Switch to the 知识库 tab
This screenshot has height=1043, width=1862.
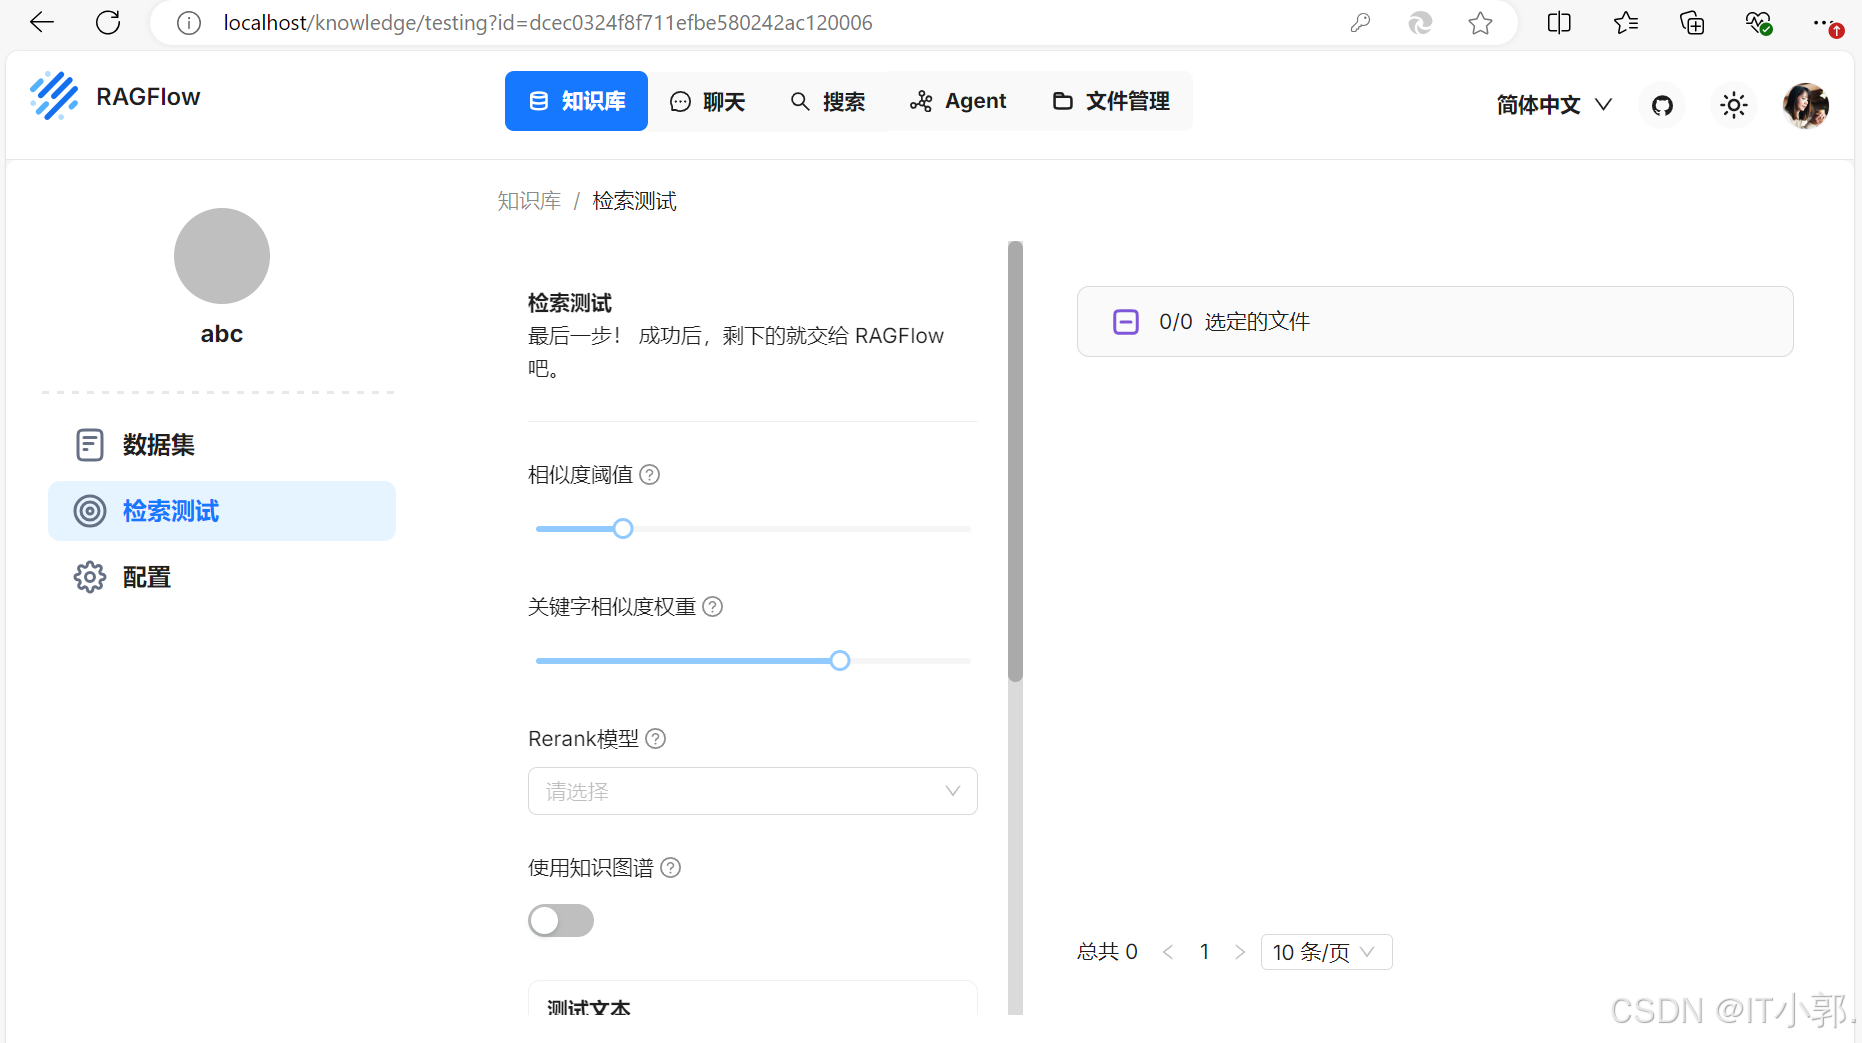[576, 101]
